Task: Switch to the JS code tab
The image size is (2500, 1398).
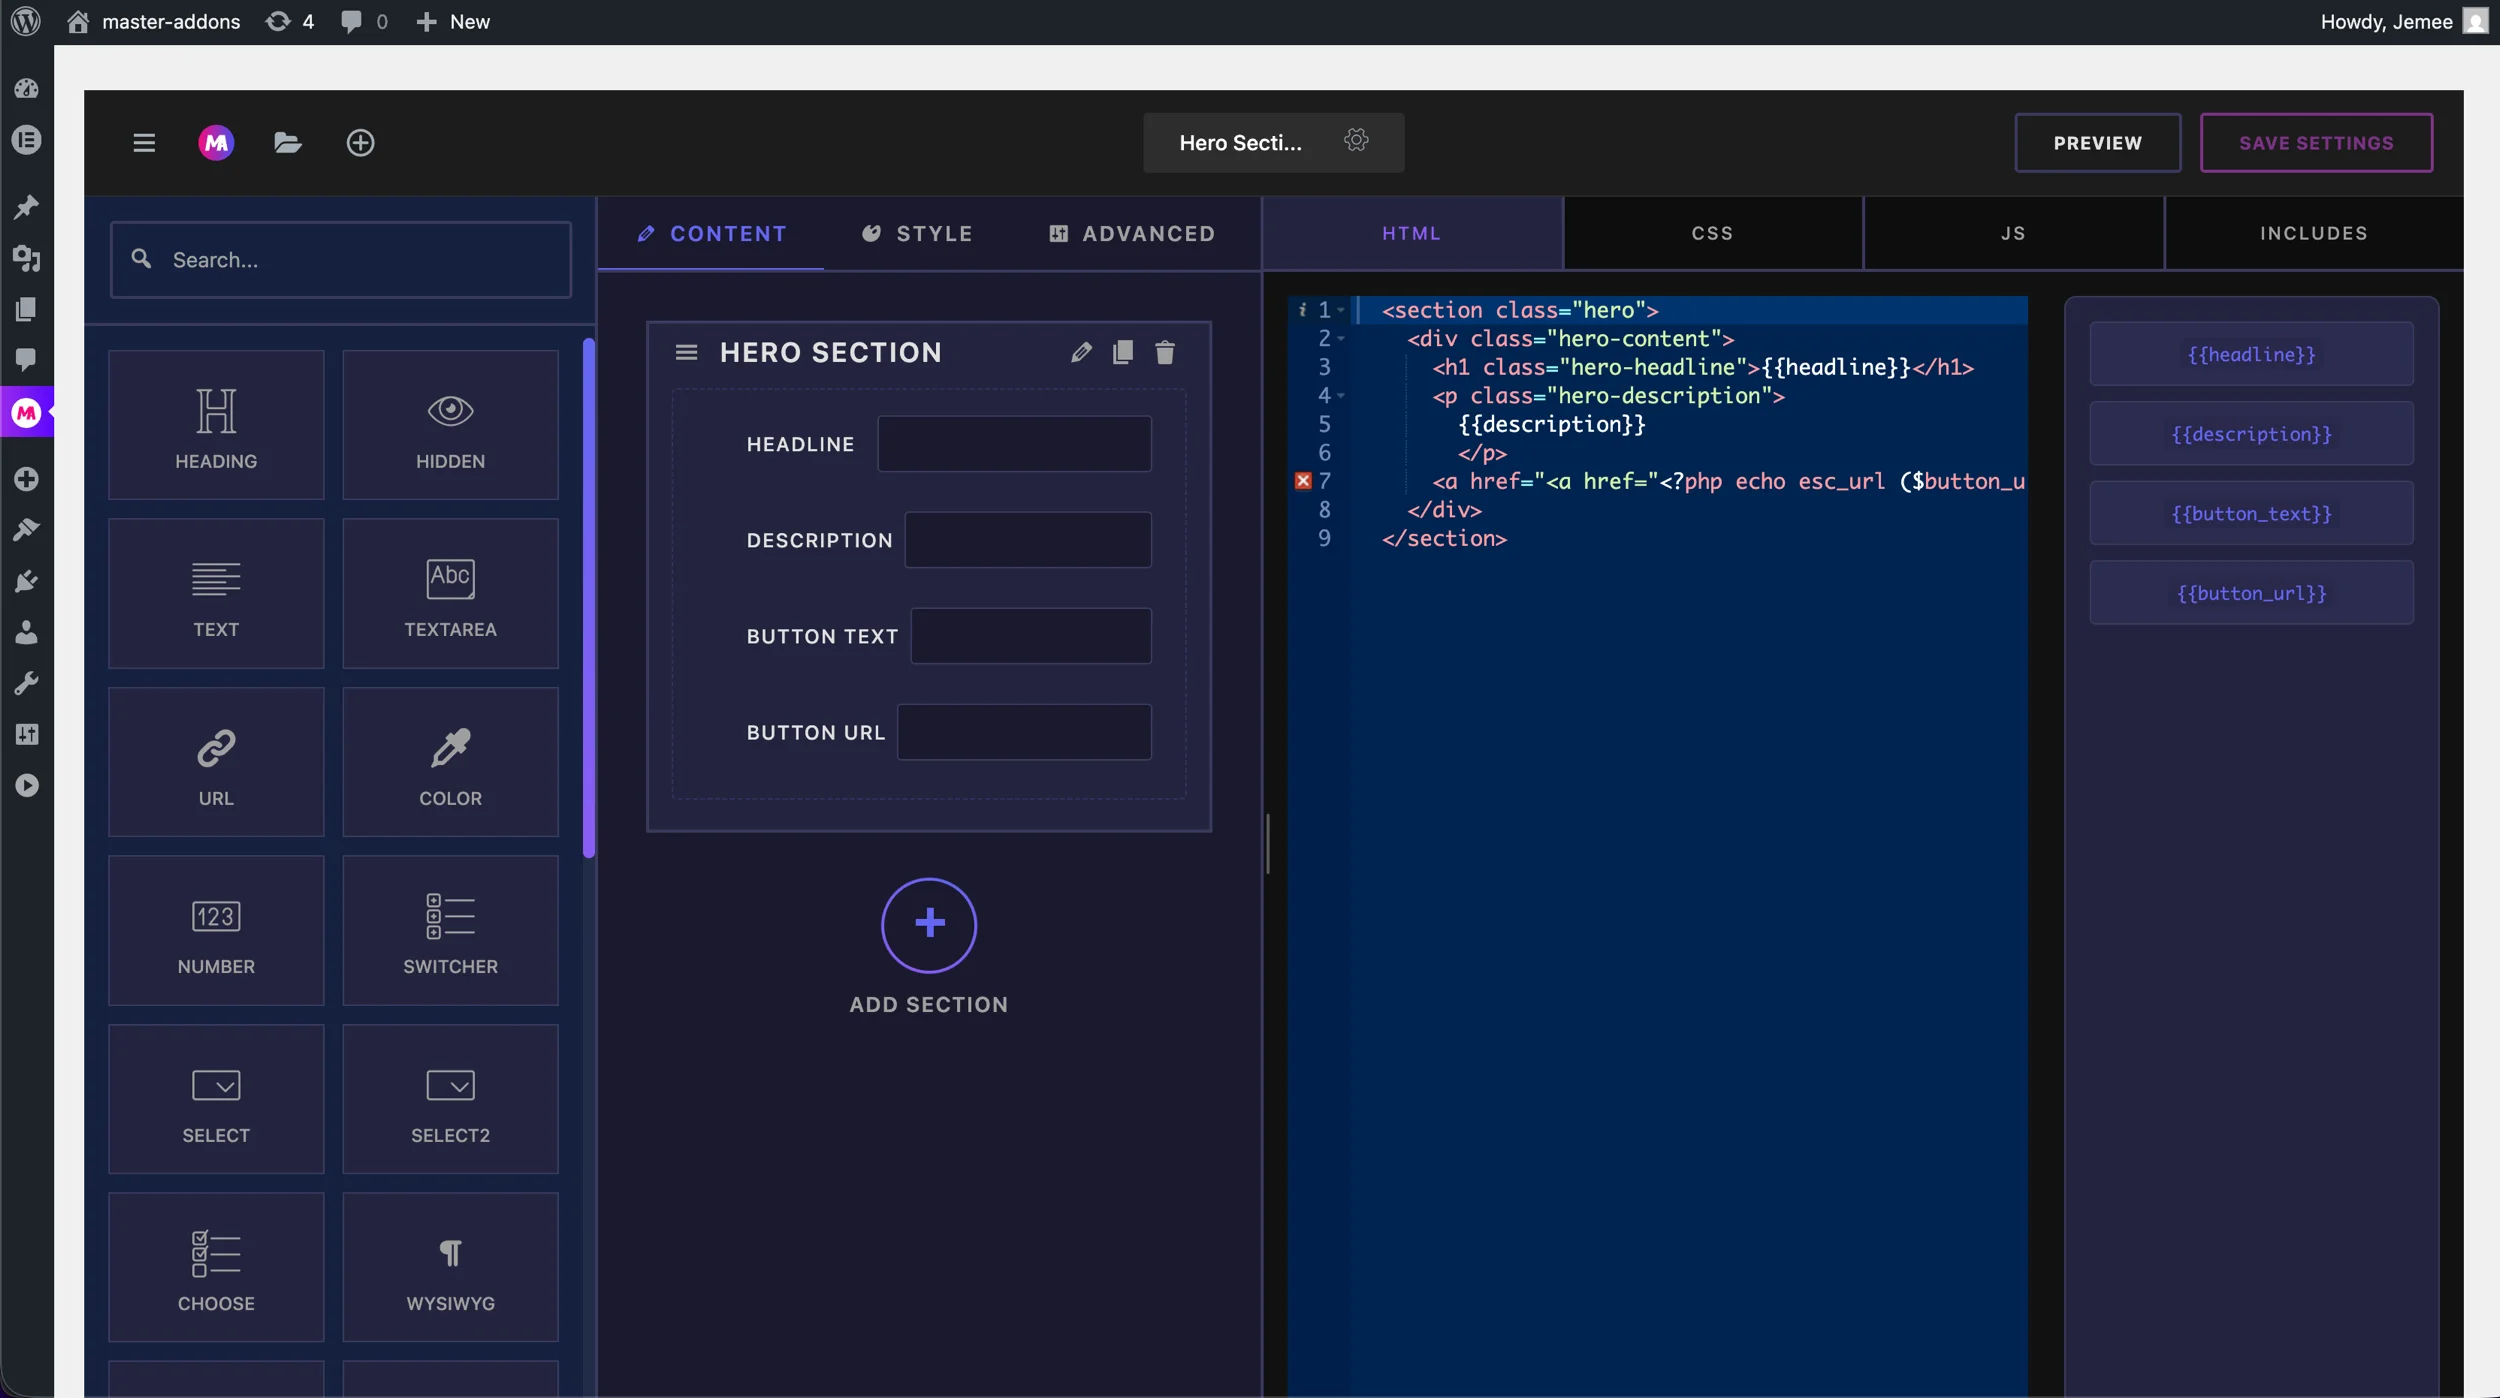Action: click(2014, 233)
